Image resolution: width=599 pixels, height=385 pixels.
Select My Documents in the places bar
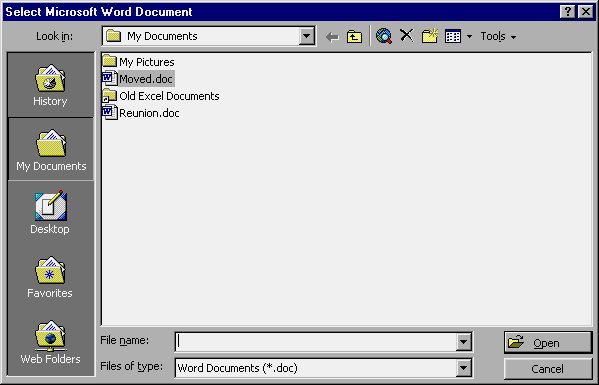[50, 149]
